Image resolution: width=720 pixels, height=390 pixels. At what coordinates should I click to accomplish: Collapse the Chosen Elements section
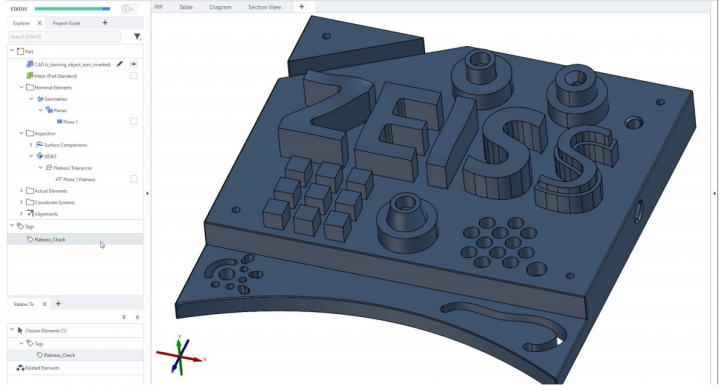pos(12,330)
